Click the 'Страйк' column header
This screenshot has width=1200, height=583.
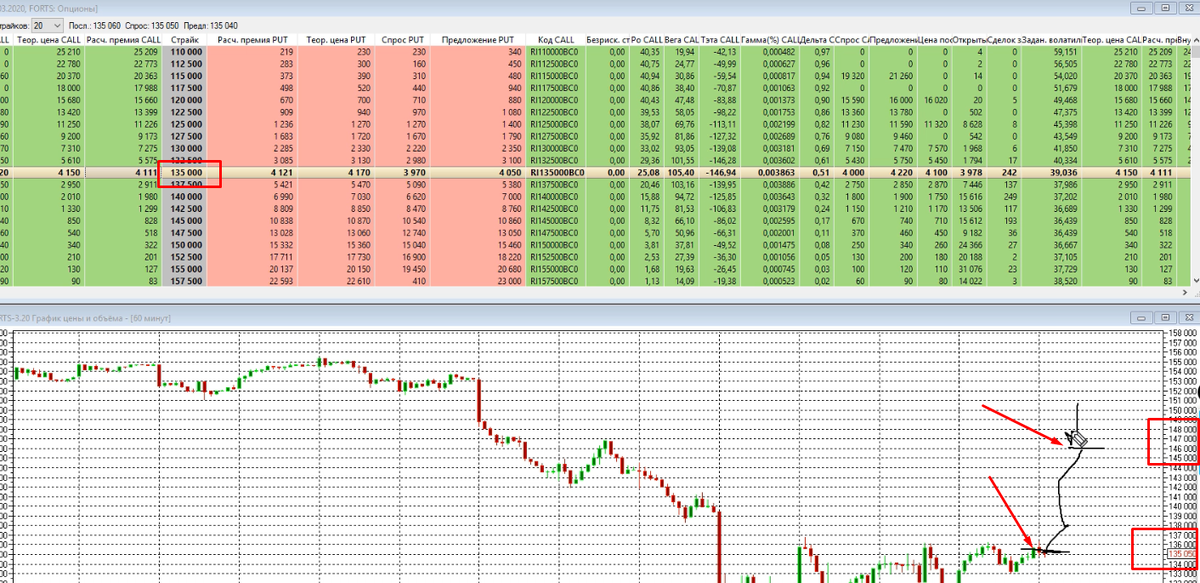(185, 39)
